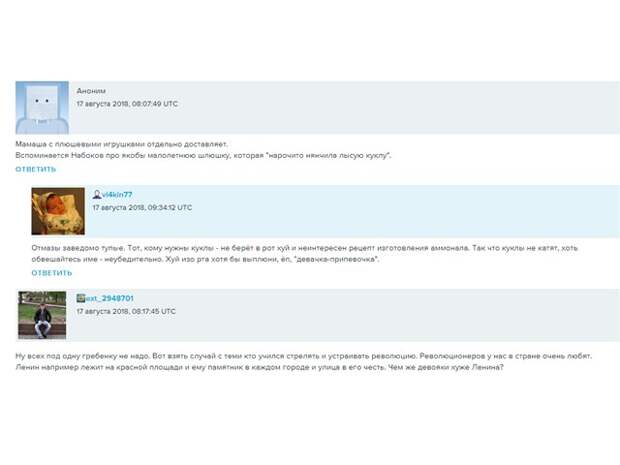Open the ext_2948701 user profile link
The height and width of the screenshot is (465, 620).
coord(110,298)
